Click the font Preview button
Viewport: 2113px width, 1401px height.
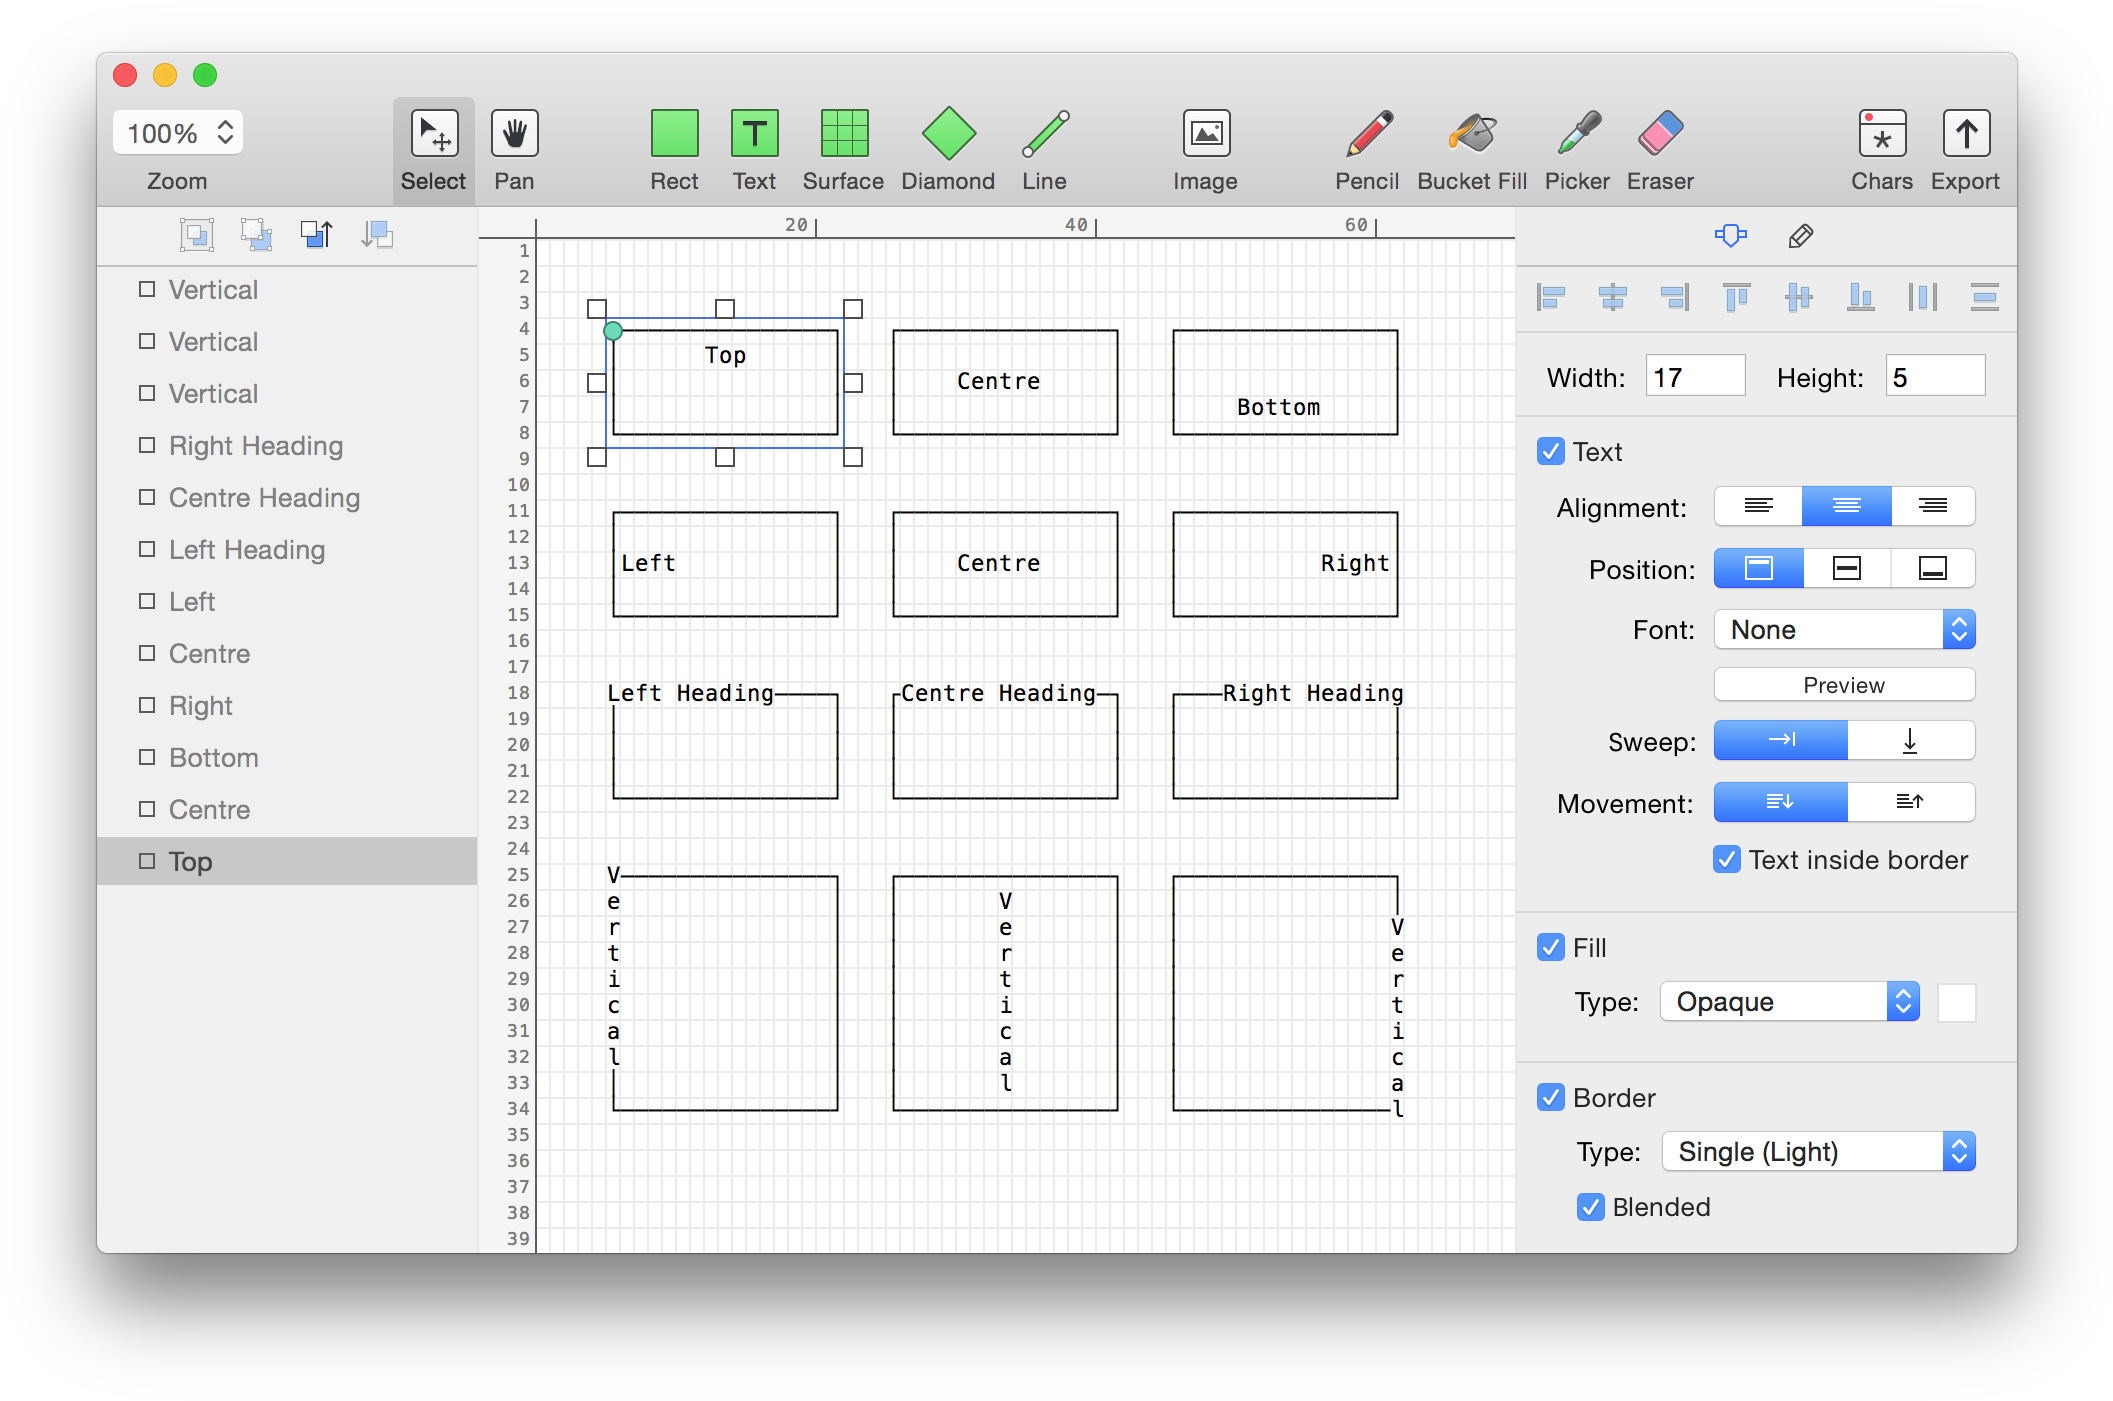(1843, 684)
